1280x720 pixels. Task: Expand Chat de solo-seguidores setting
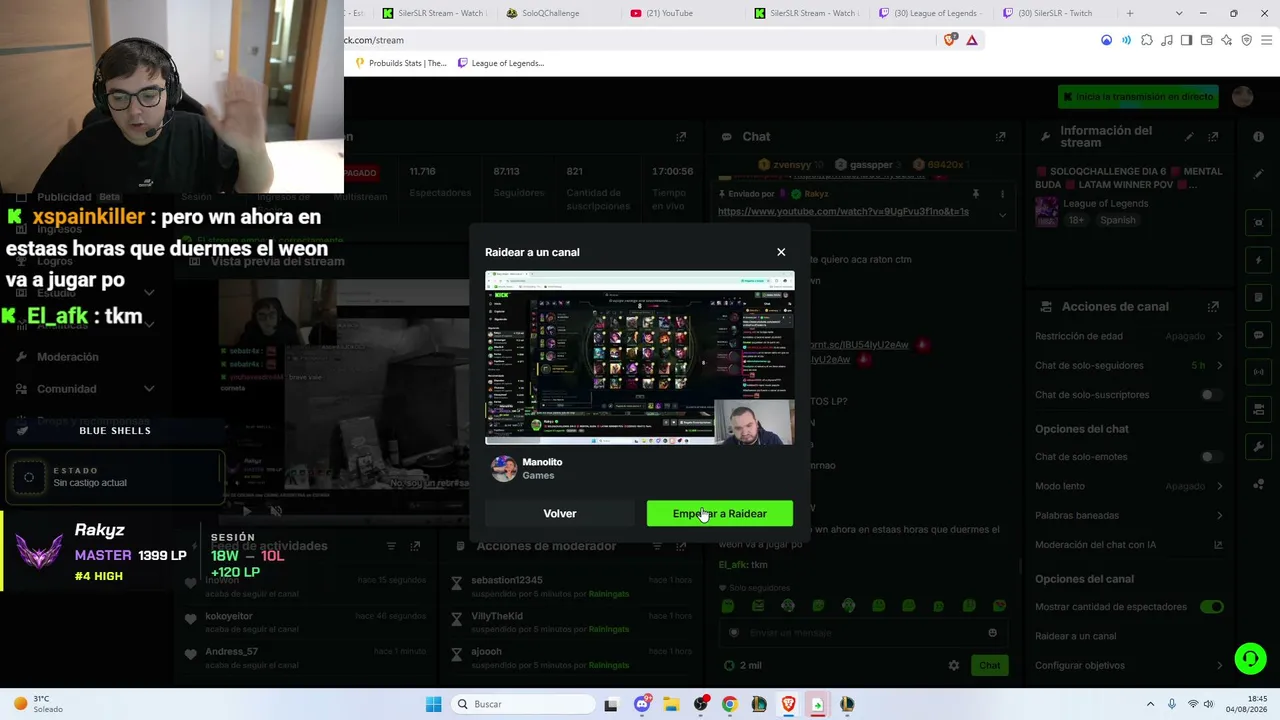(x=1128, y=366)
